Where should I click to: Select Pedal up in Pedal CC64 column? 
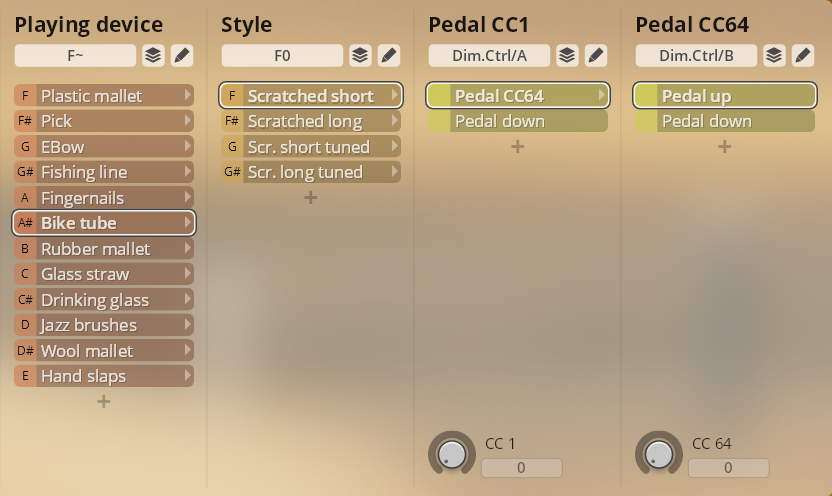(725, 96)
